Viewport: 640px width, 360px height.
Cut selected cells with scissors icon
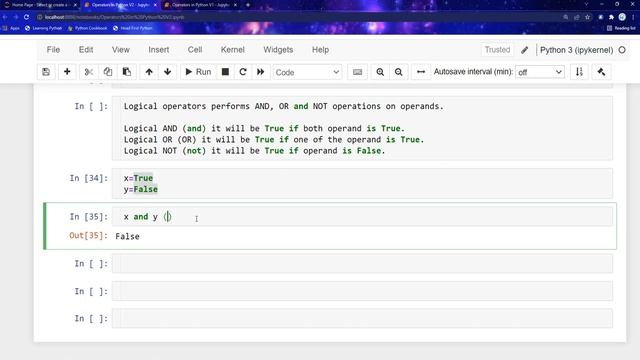[x=89, y=72]
